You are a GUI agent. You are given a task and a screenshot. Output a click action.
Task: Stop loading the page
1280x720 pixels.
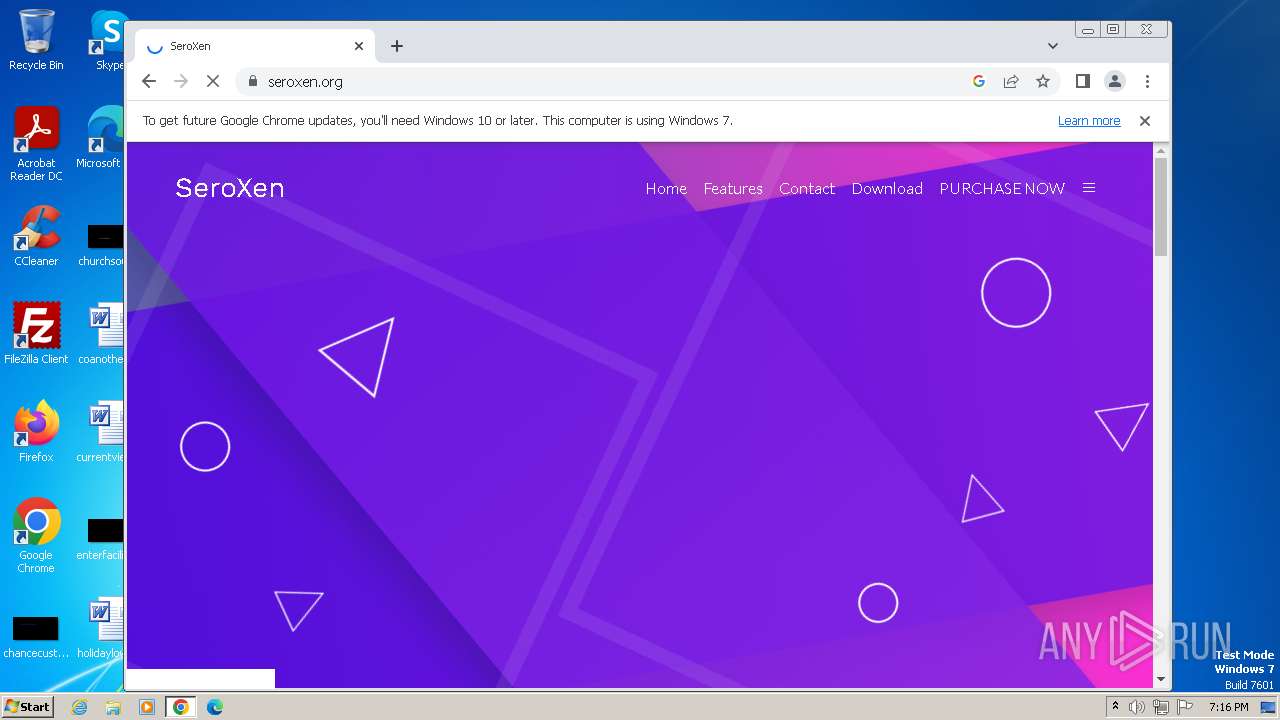click(213, 82)
